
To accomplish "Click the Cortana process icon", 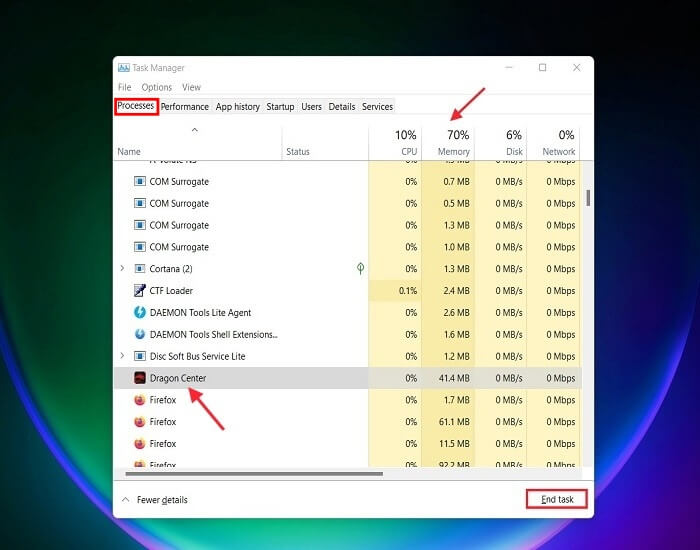I will 140,269.
